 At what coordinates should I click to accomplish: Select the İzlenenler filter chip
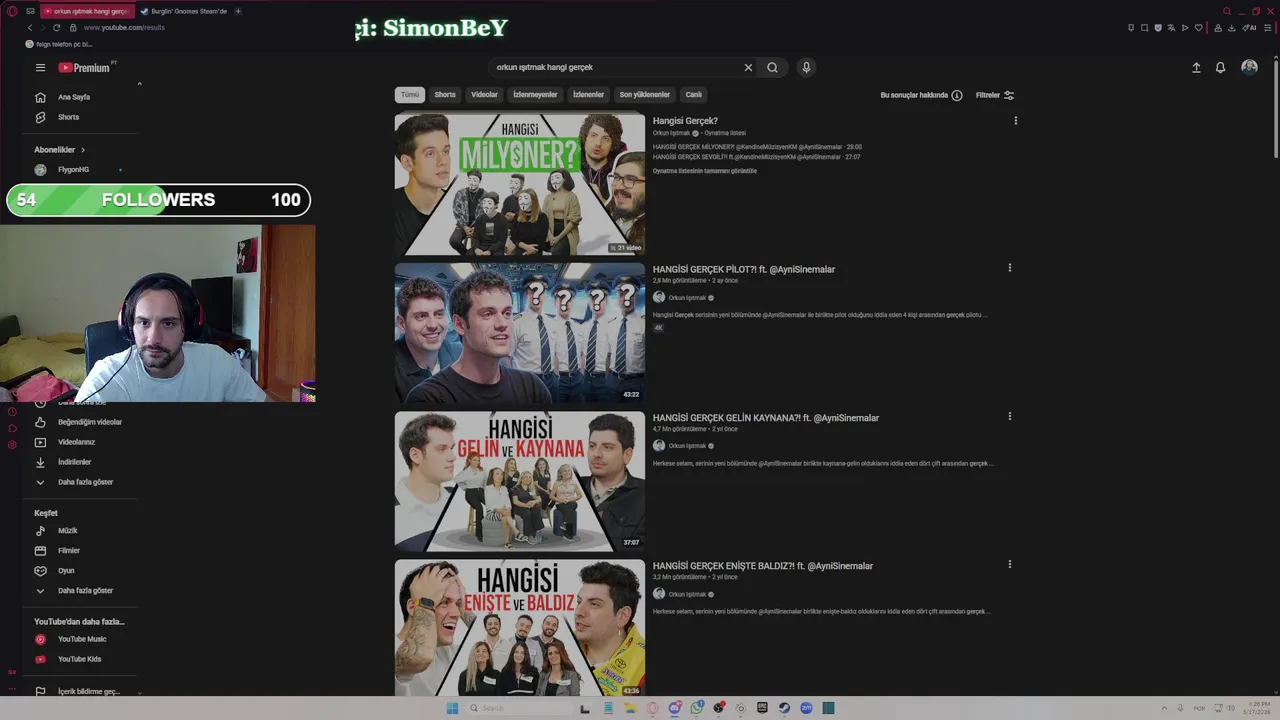[x=588, y=95]
